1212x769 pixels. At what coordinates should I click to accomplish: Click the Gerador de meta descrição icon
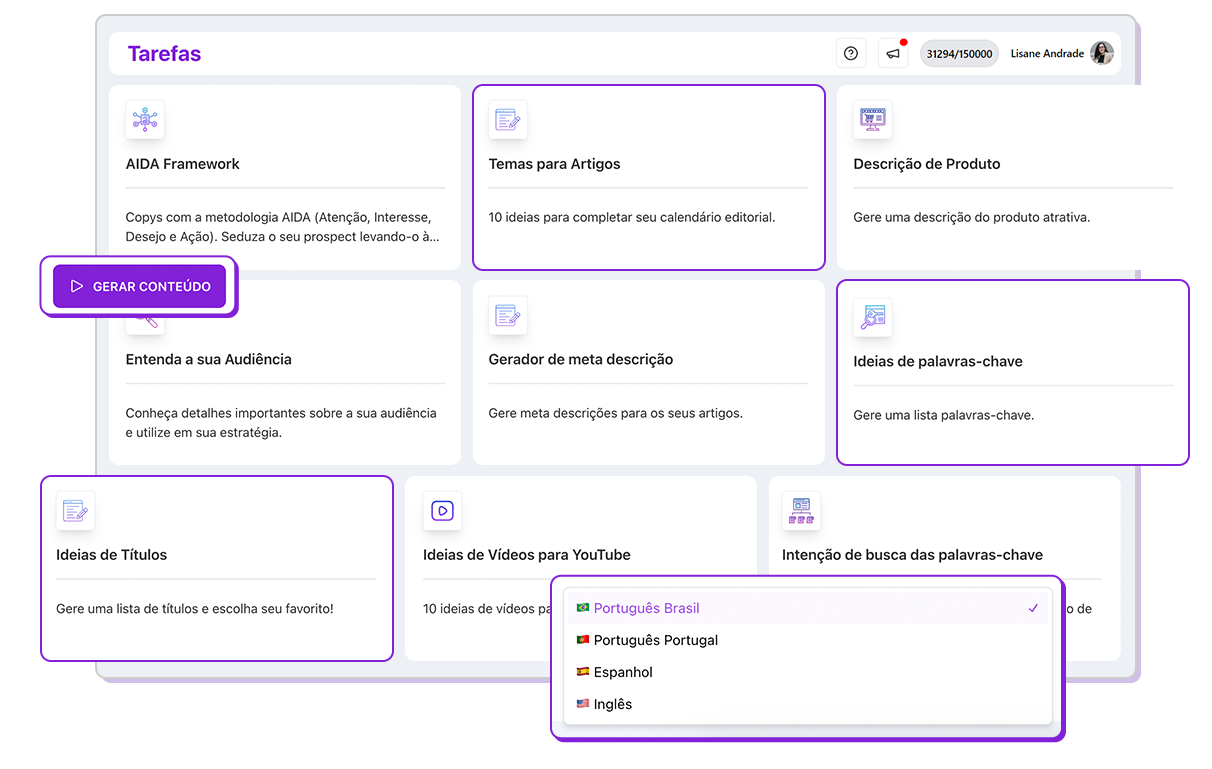[508, 316]
